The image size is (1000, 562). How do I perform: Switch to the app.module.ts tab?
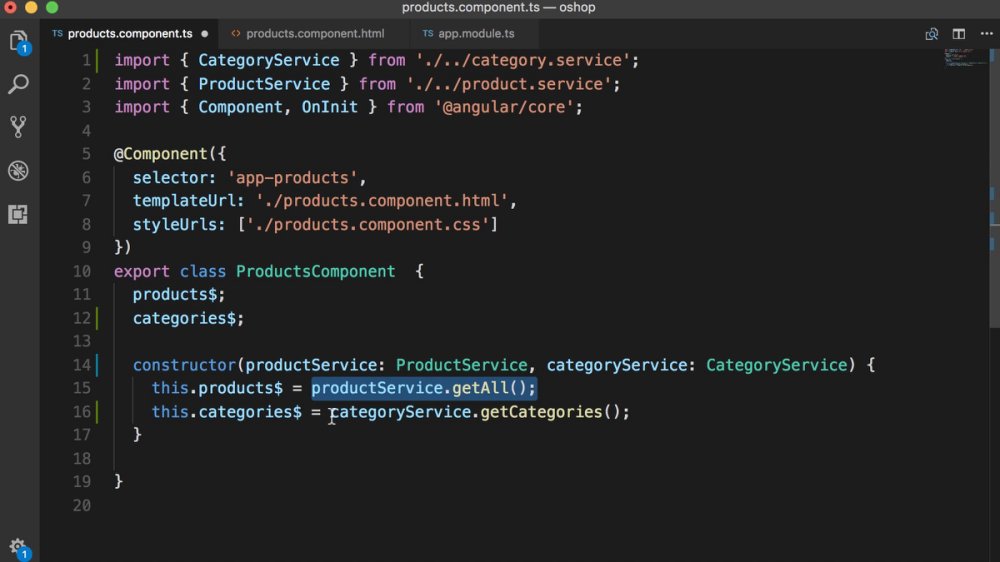(476, 34)
